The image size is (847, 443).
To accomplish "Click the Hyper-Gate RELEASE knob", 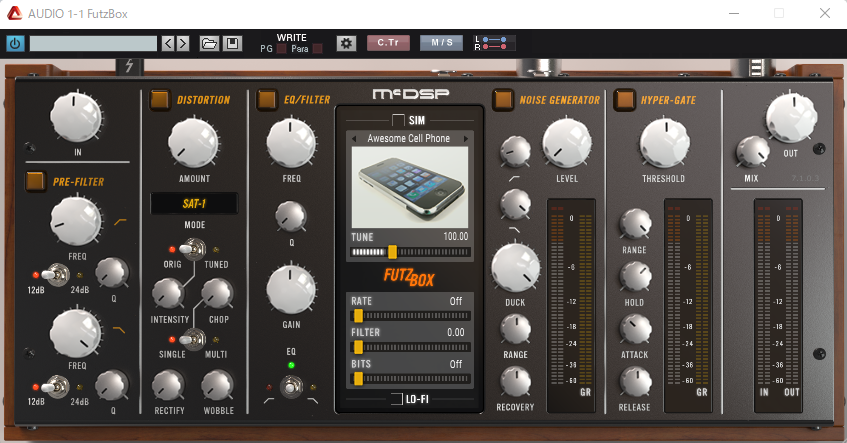I will pyautogui.click(x=635, y=381).
